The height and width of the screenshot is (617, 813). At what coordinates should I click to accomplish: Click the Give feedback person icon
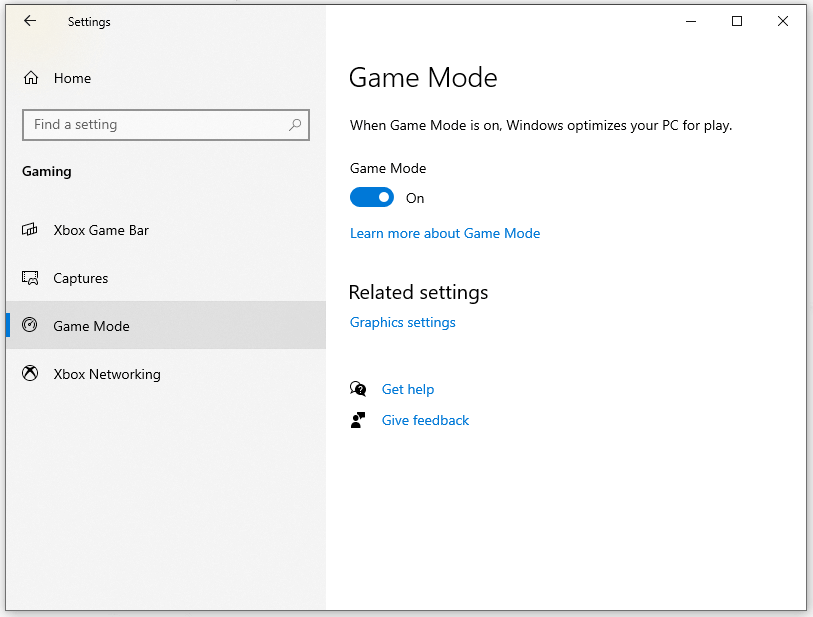[358, 419]
